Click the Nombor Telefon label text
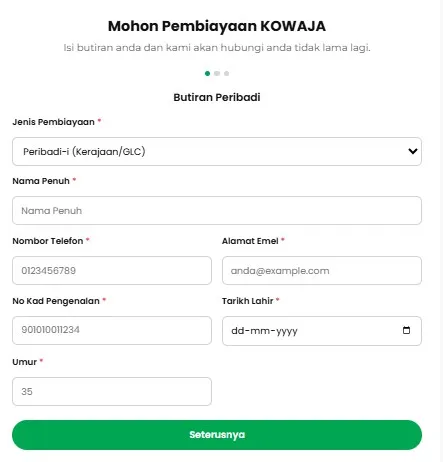The width and height of the screenshot is (443, 462). point(48,241)
